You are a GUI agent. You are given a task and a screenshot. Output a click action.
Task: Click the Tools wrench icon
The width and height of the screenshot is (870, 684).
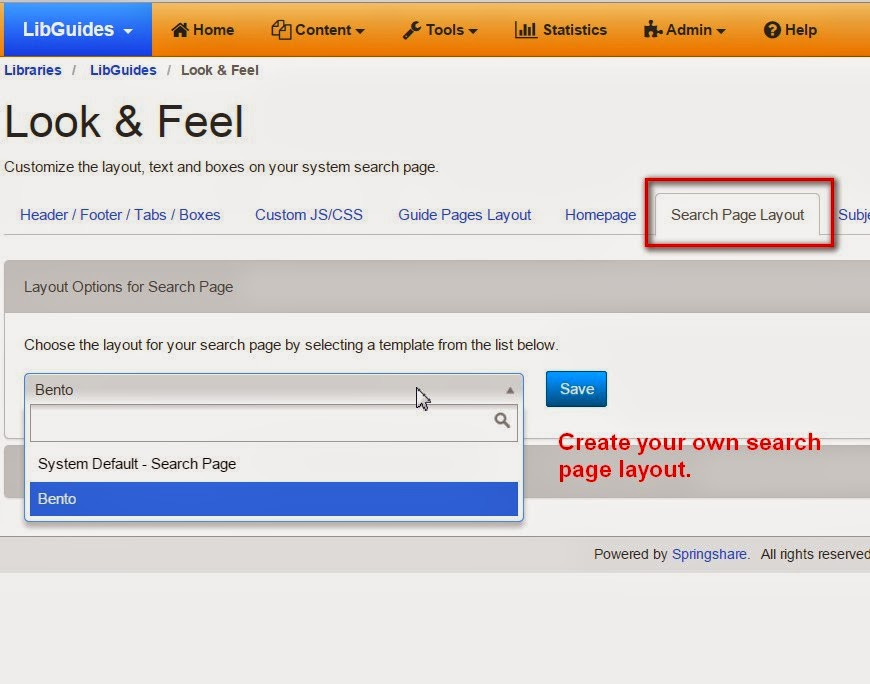(412, 30)
